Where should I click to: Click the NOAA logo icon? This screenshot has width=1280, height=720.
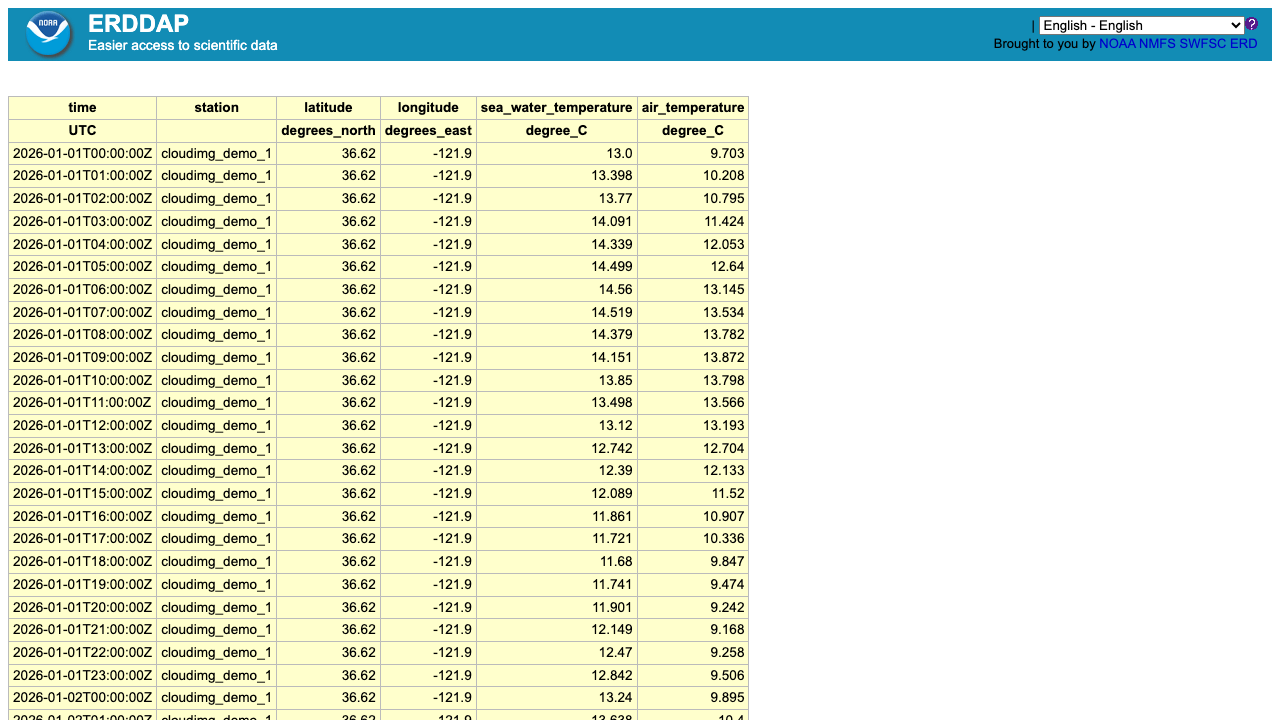coord(49,34)
